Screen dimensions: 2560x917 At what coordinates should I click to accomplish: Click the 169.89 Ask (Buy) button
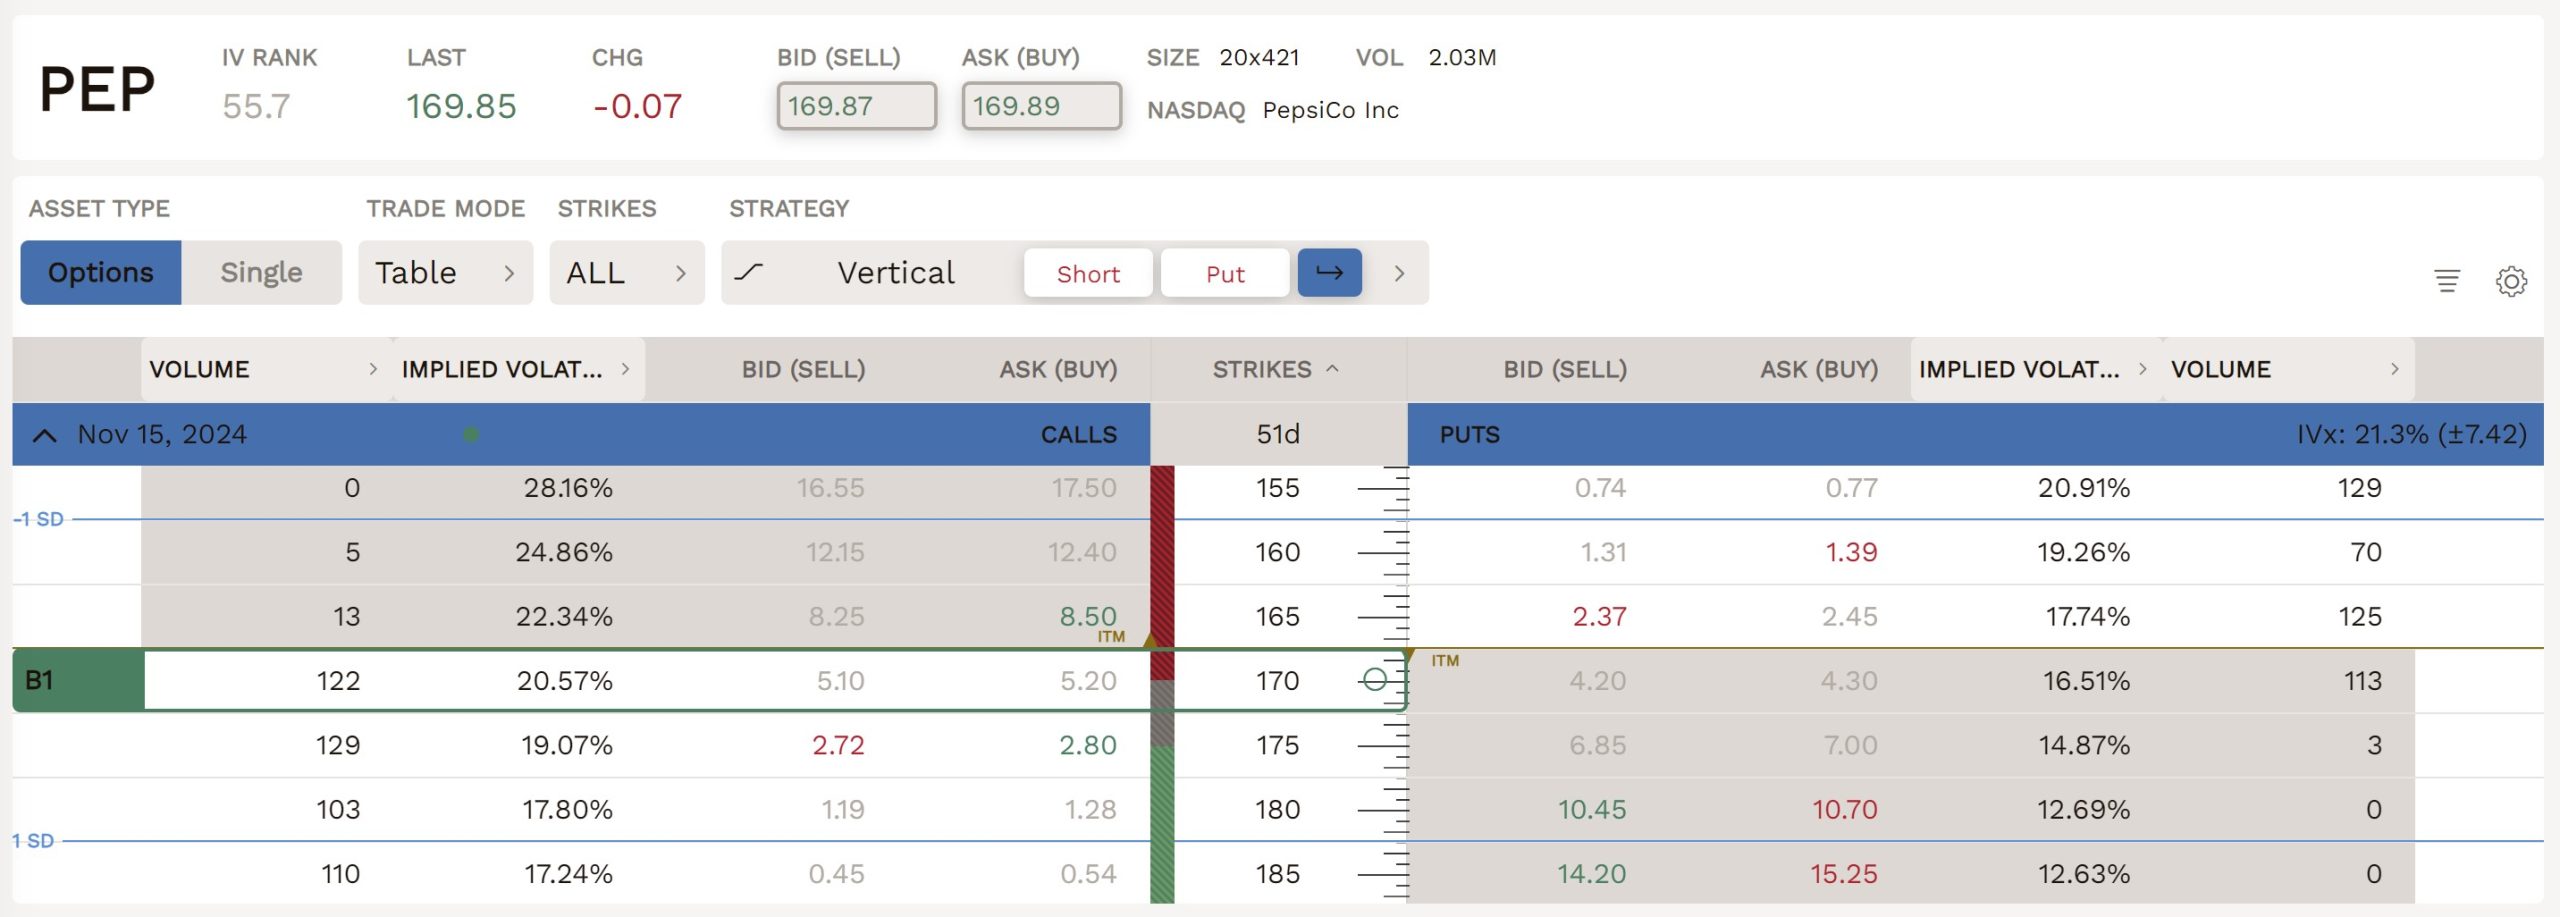(x=1041, y=106)
